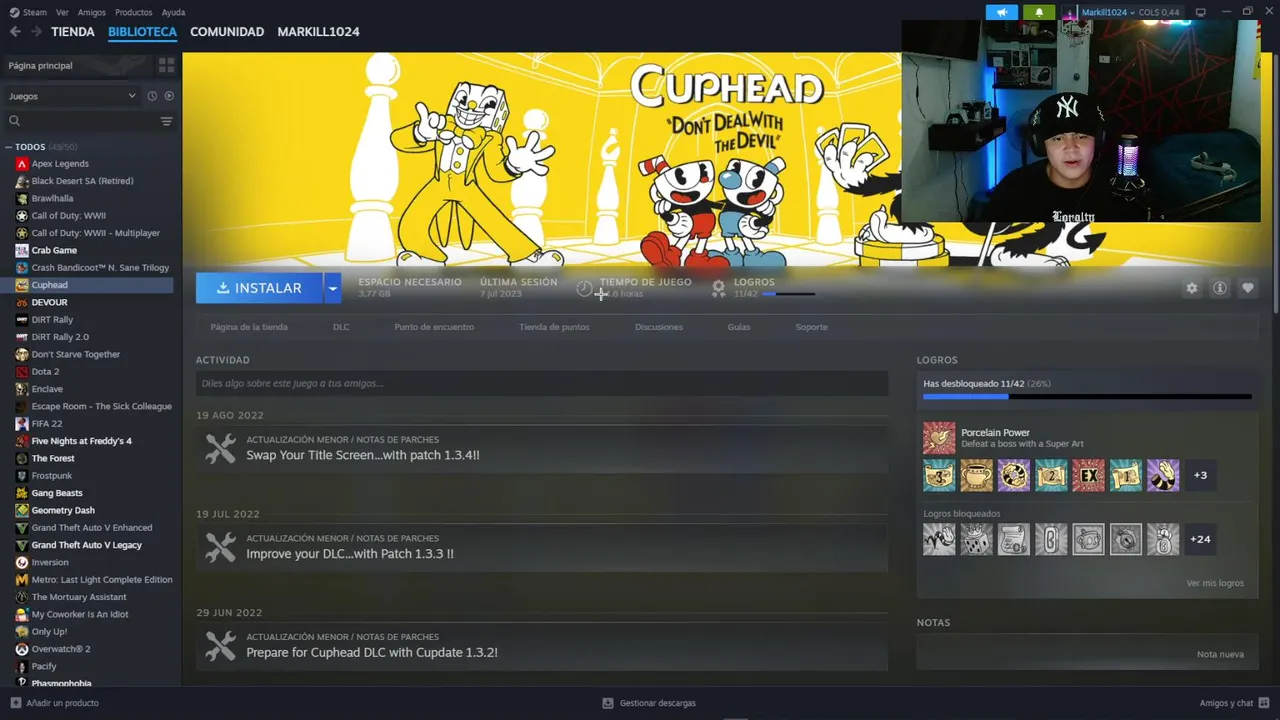Click the LOGROS 11/42 header progress bar
The width and height of the screenshot is (1280, 720).
[788, 294]
